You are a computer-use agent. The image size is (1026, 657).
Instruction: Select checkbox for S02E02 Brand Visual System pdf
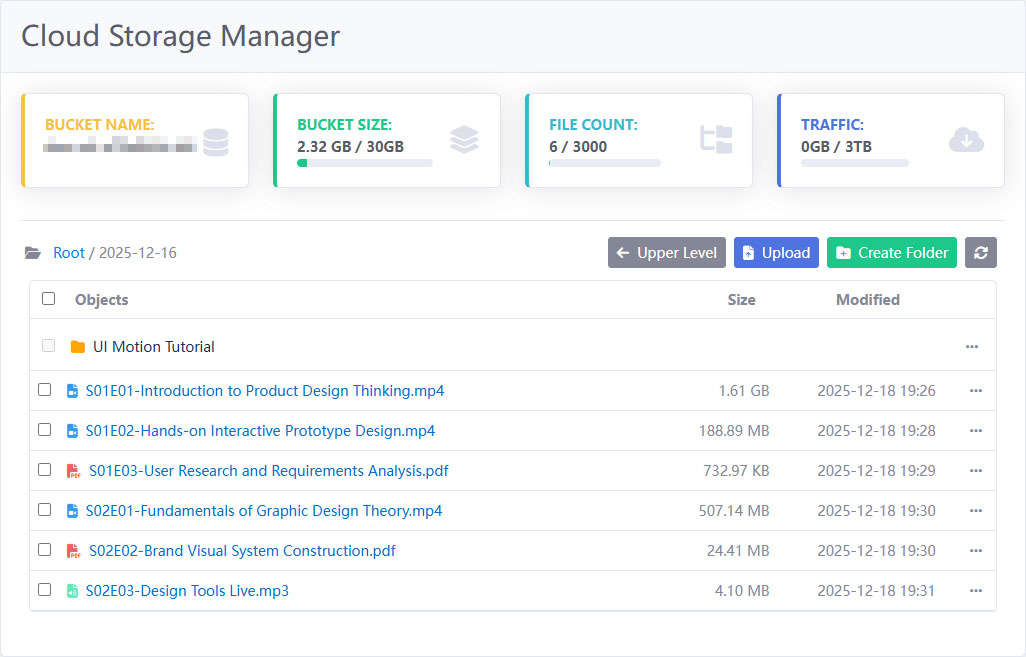tap(45, 550)
